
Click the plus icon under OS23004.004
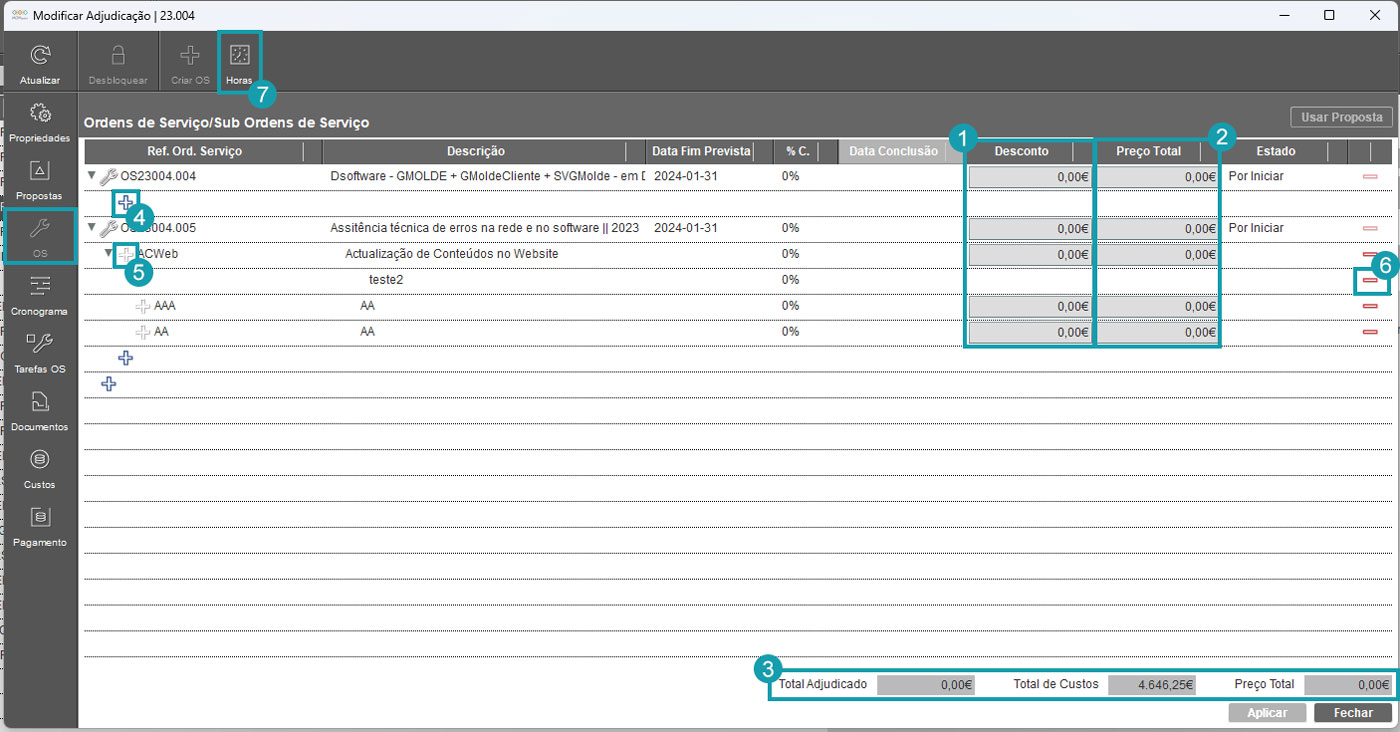(x=126, y=203)
